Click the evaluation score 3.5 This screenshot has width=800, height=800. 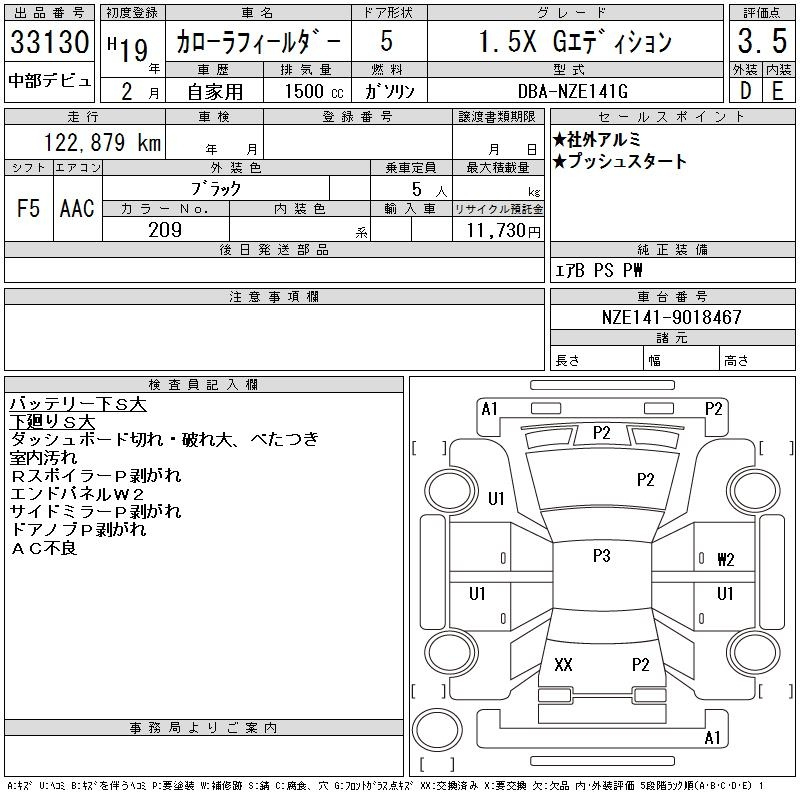click(762, 42)
